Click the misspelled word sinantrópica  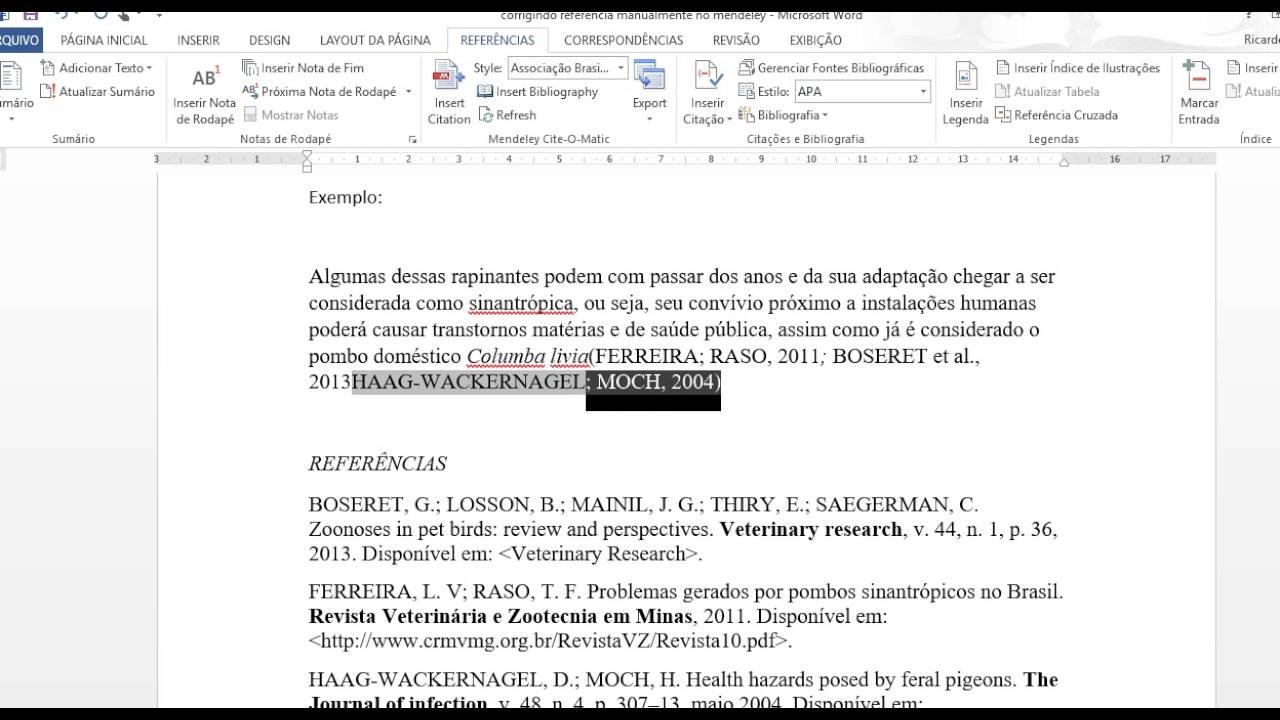522,303
